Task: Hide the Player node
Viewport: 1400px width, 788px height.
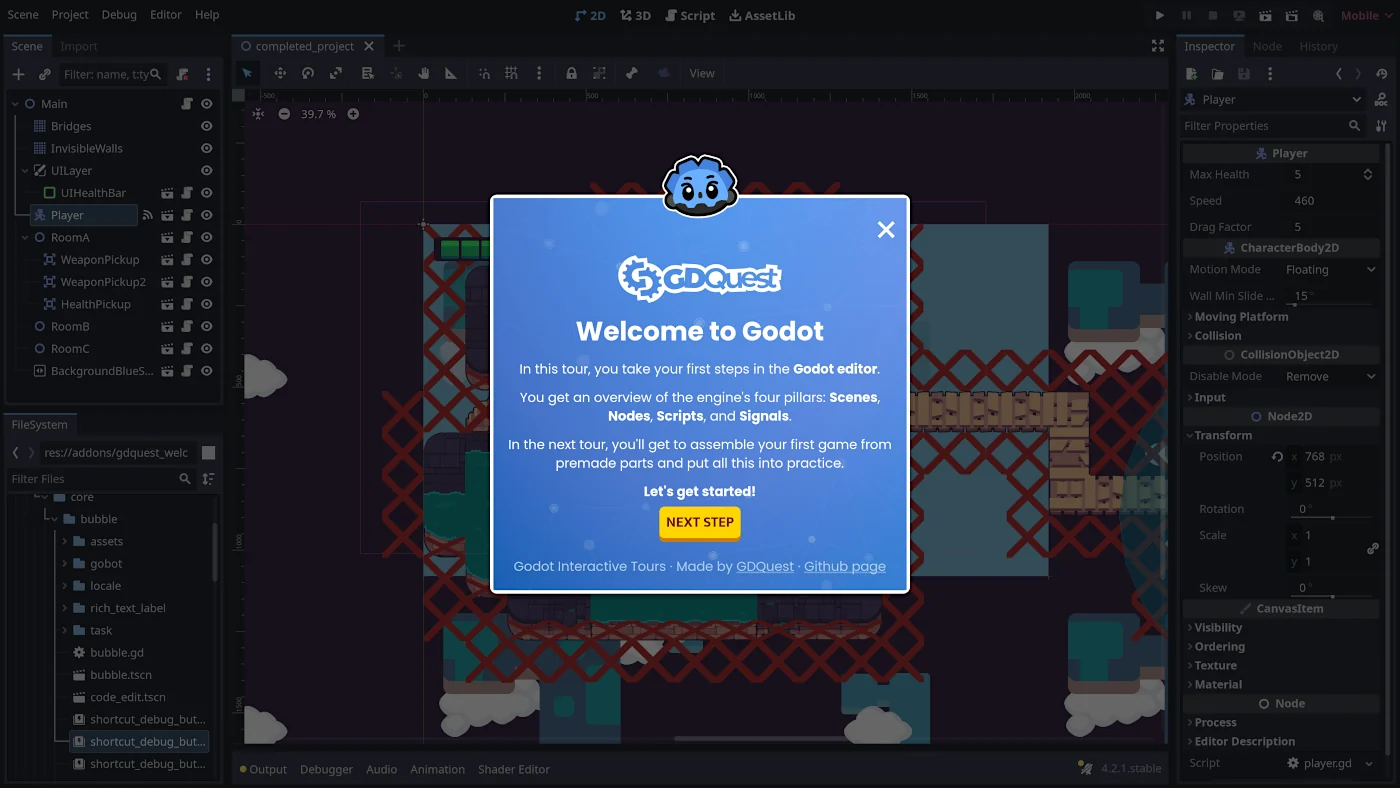Action: [207, 215]
